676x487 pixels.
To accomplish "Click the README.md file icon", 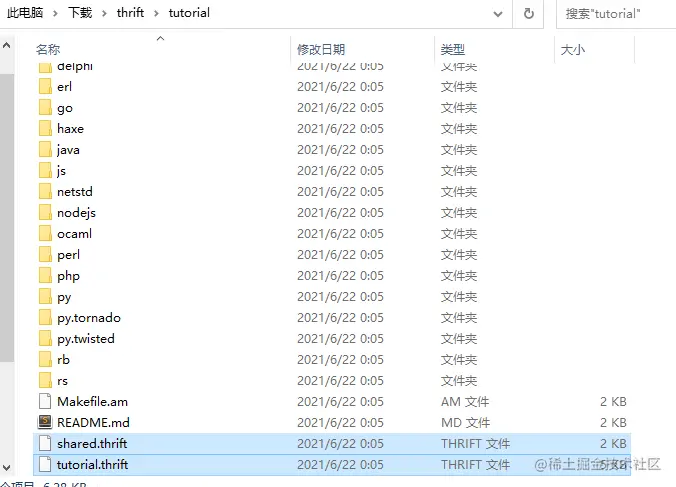I will [45, 422].
